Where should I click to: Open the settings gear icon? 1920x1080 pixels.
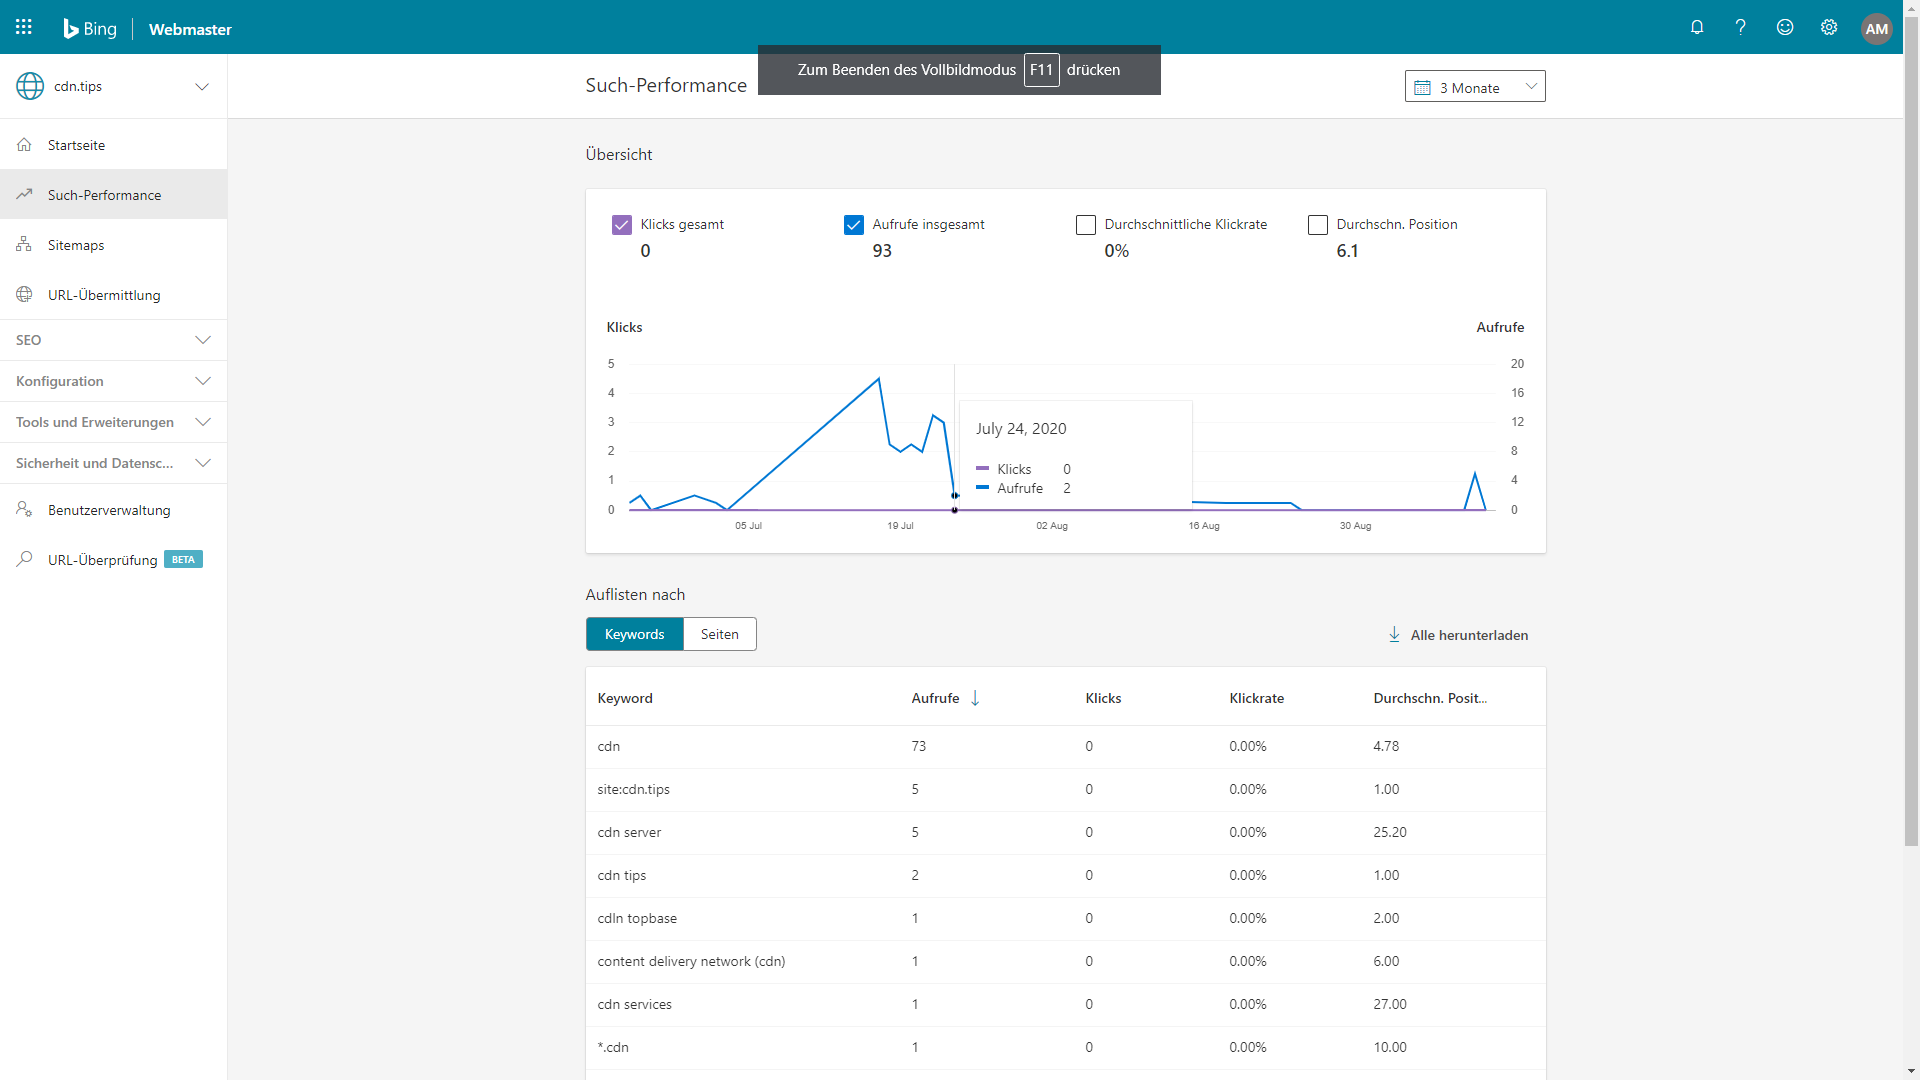(1829, 28)
